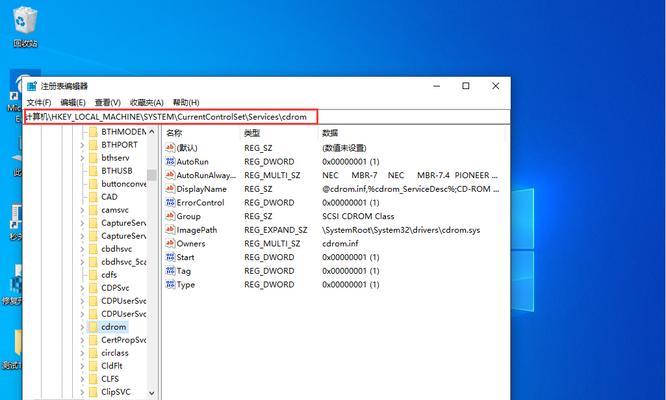Open the 查看(V) menu
Screen dimensions: 666x400
pos(107,103)
